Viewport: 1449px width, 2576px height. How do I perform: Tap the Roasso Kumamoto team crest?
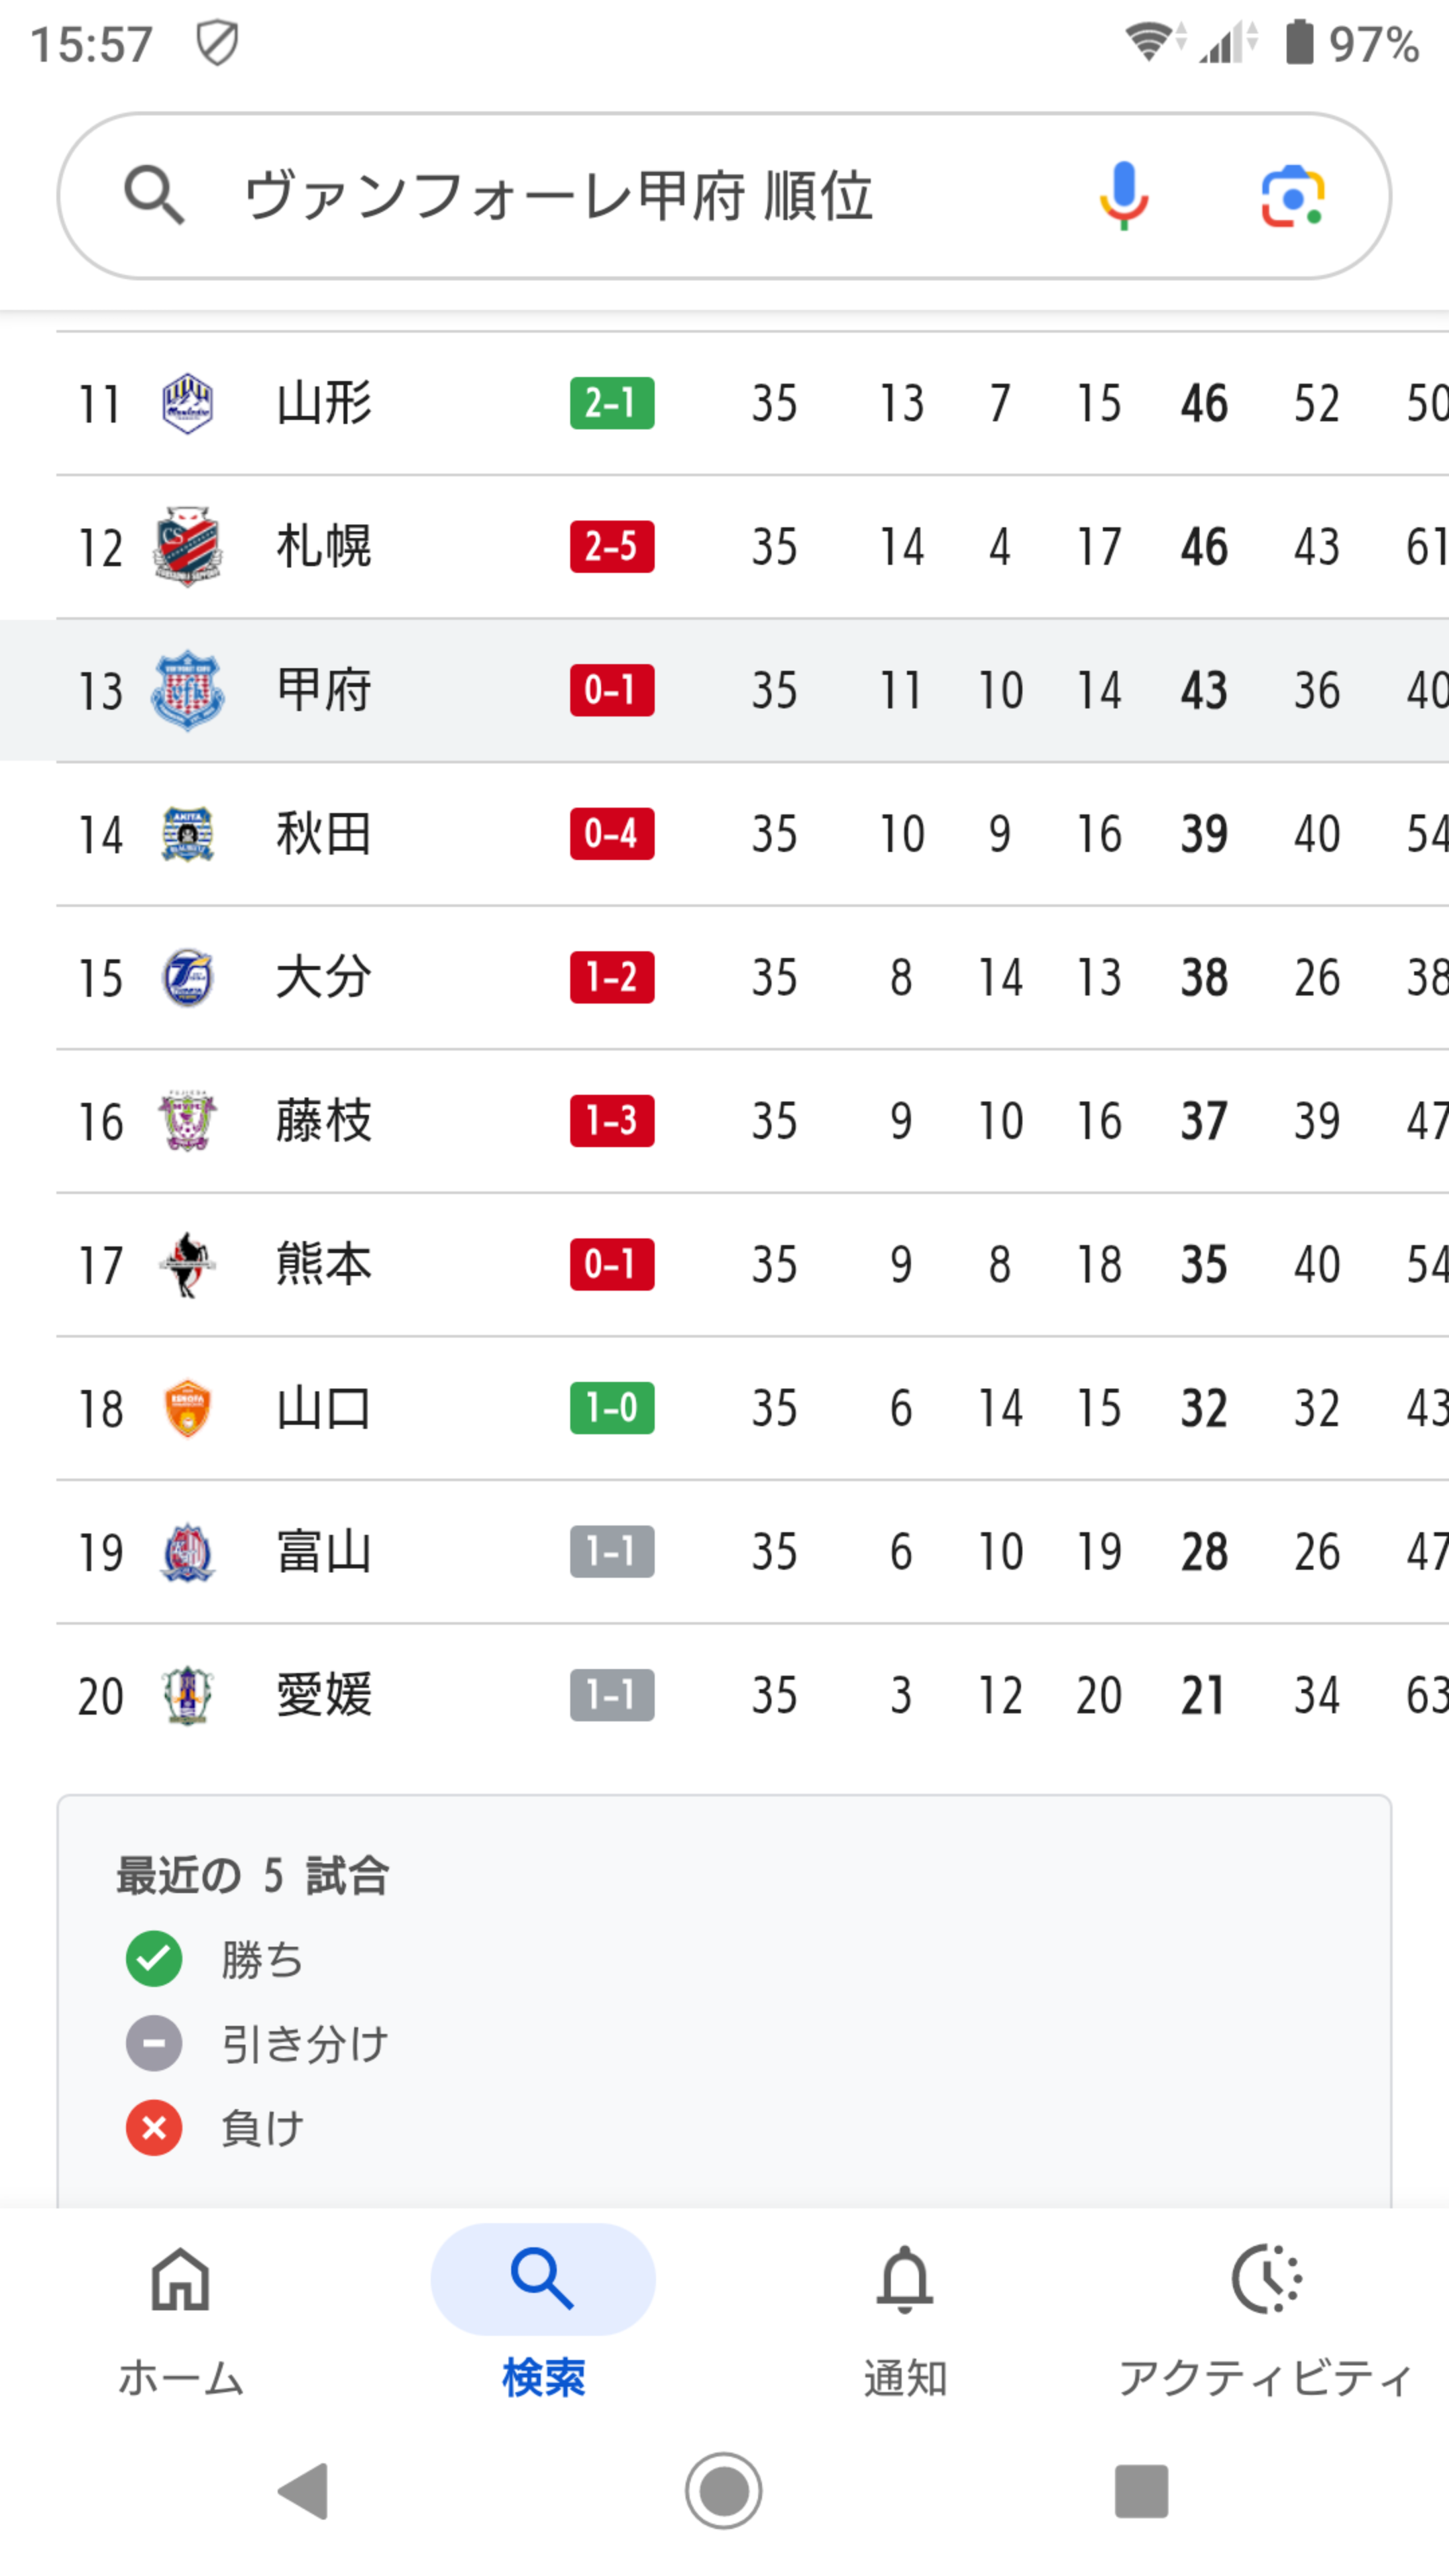[x=187, y=1265]
